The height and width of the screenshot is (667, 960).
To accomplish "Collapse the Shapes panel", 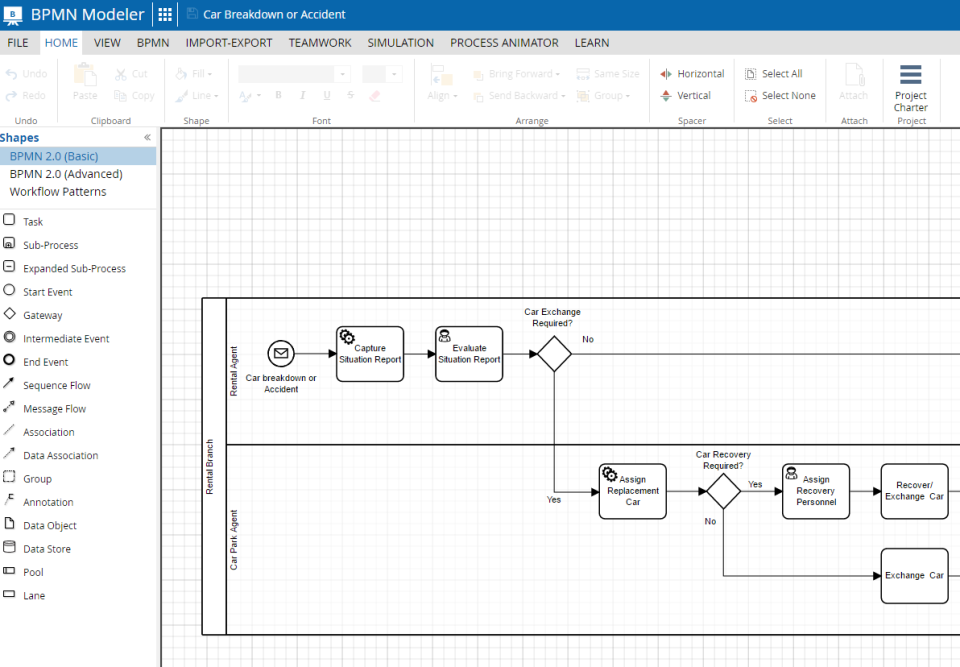I will pyautogui.click(x=147, y=137).
